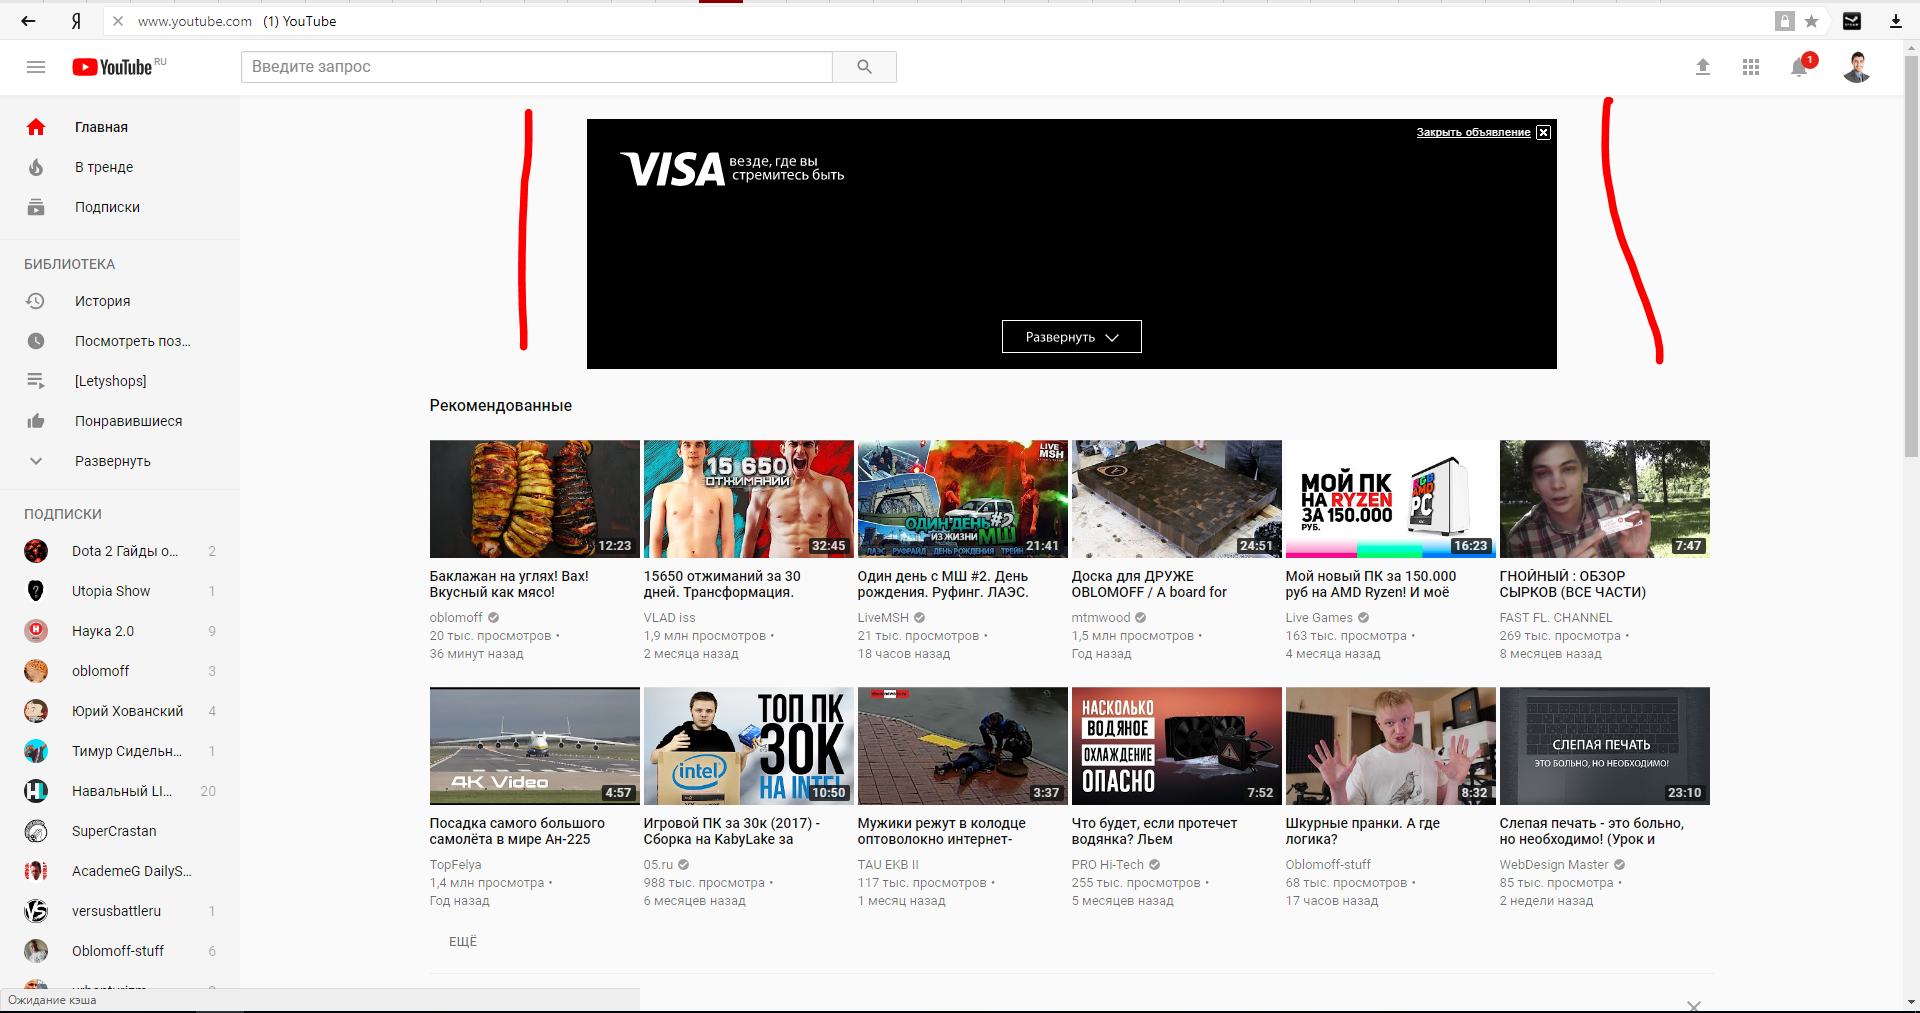This screenshot has height=1013, width=1920.
Task: Click the Закрыть объявление link
Action: 1473,132
